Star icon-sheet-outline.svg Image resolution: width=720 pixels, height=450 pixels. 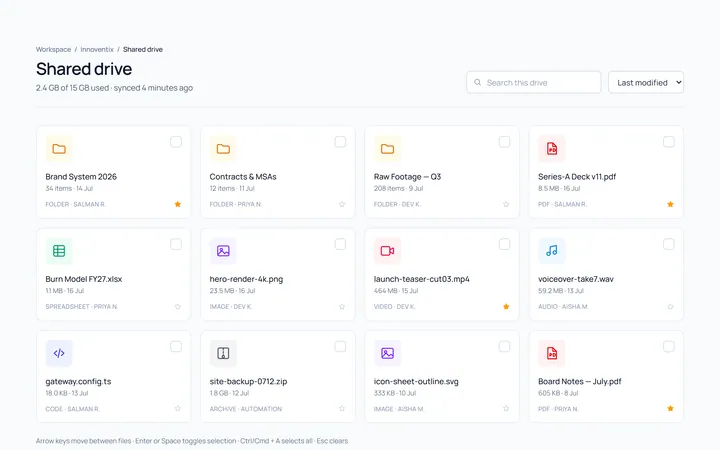point(506,408)
